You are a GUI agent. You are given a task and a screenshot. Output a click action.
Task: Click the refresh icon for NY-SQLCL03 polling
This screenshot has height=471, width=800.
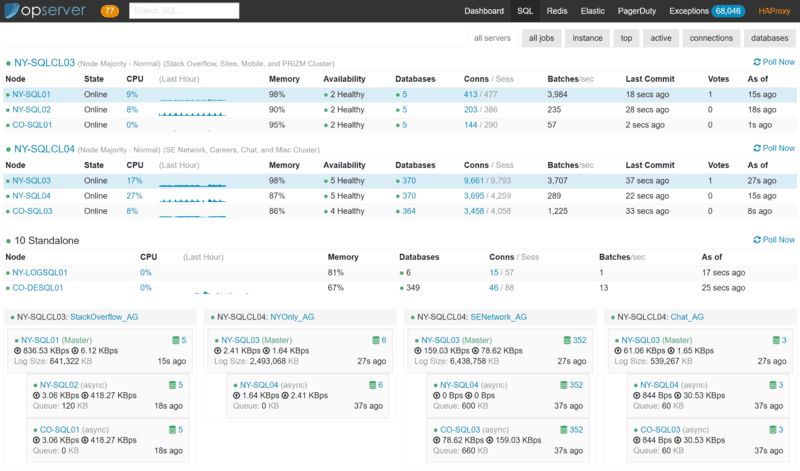click(x=756, y=62)
